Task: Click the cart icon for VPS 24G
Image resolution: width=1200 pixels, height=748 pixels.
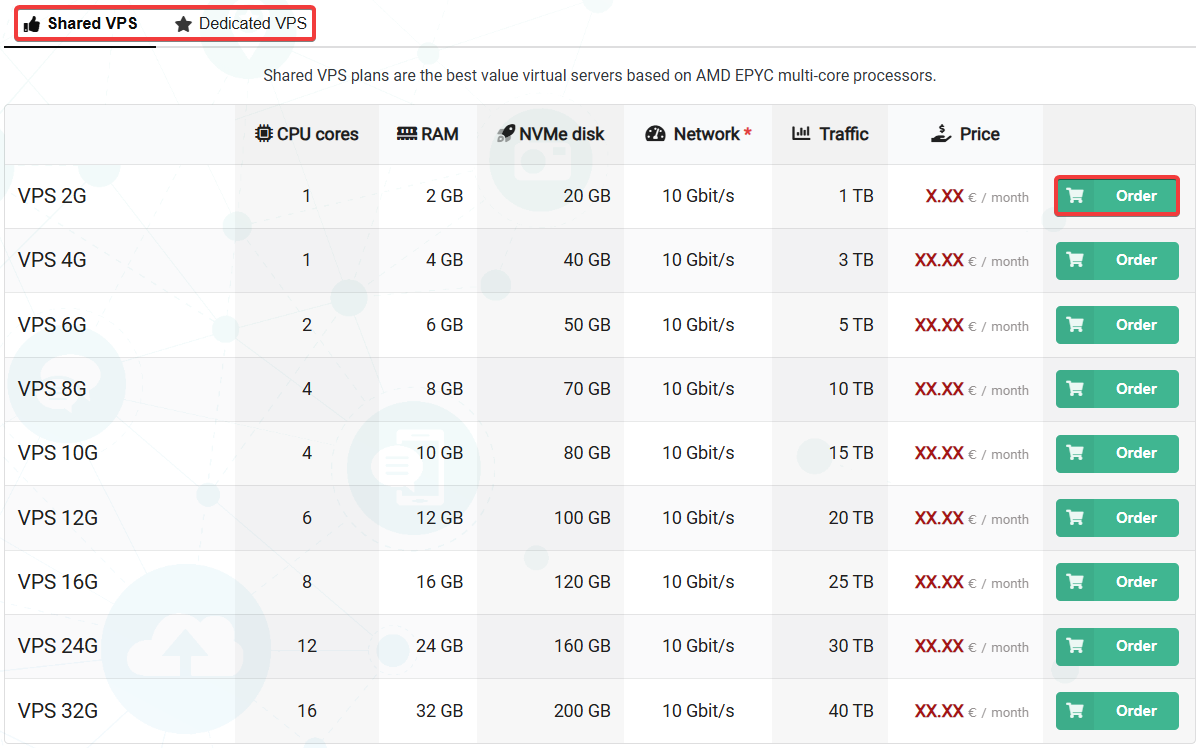Action: coord(1075,646)
